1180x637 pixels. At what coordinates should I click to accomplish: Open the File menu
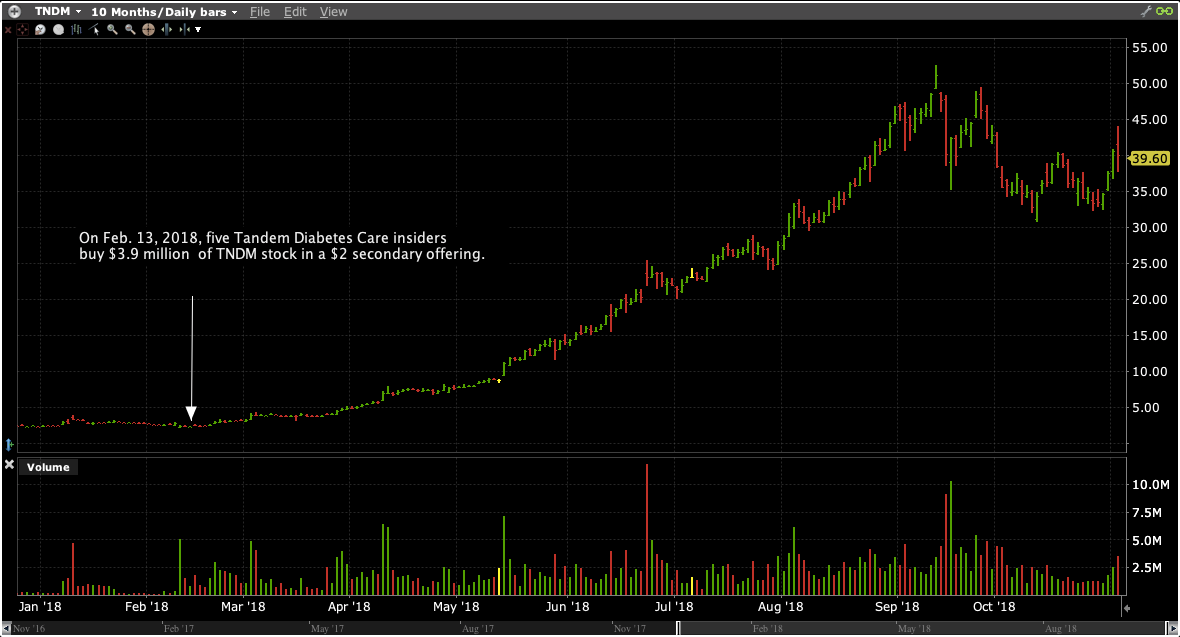click(259, 12)
